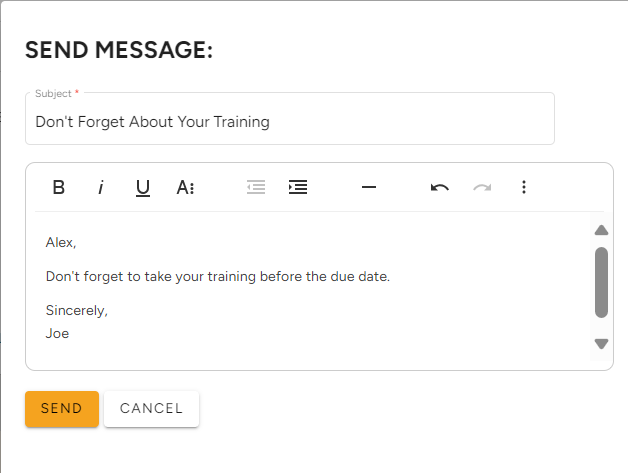Send the message with the orange button
Screen dimensions: 628x473
point(62,409)
